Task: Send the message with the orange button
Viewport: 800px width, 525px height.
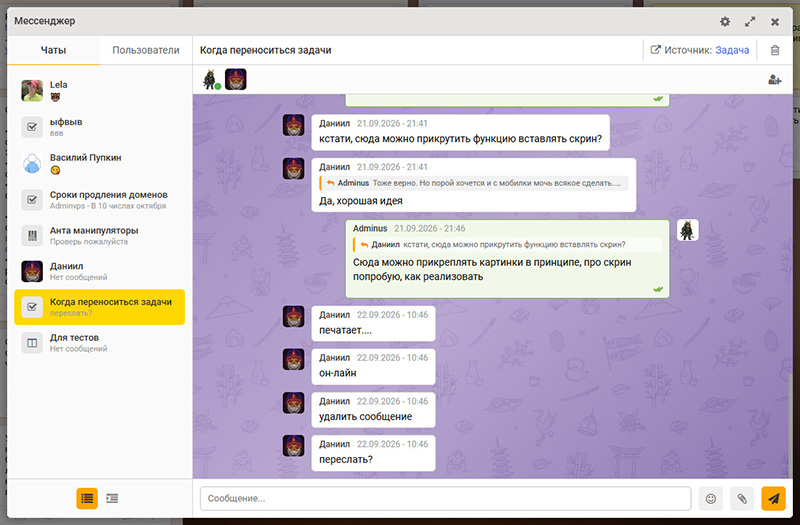Action: tap(773, 498)
